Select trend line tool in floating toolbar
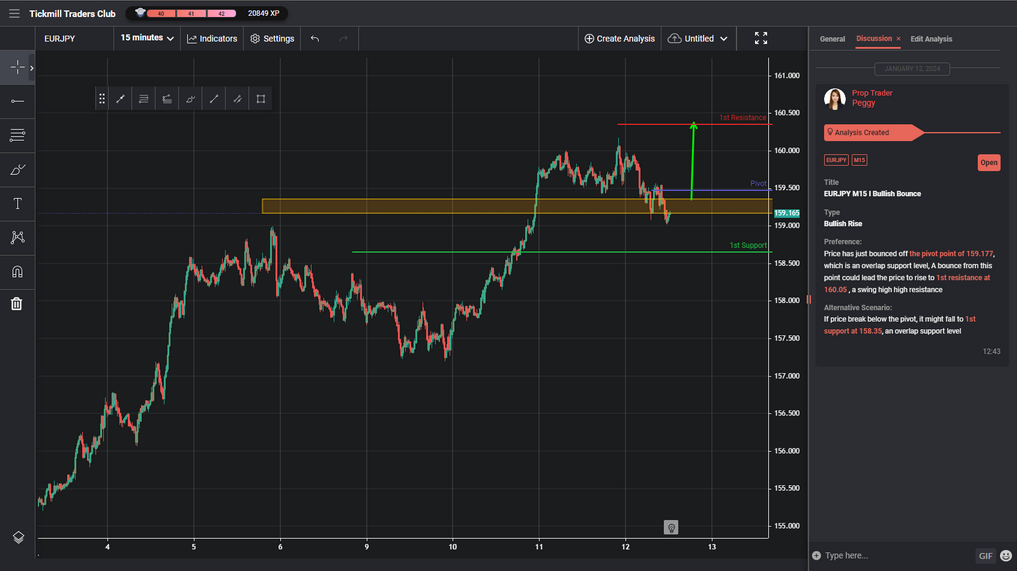The width and height of the screenshot is (1017, 572). tap(121, 99)
